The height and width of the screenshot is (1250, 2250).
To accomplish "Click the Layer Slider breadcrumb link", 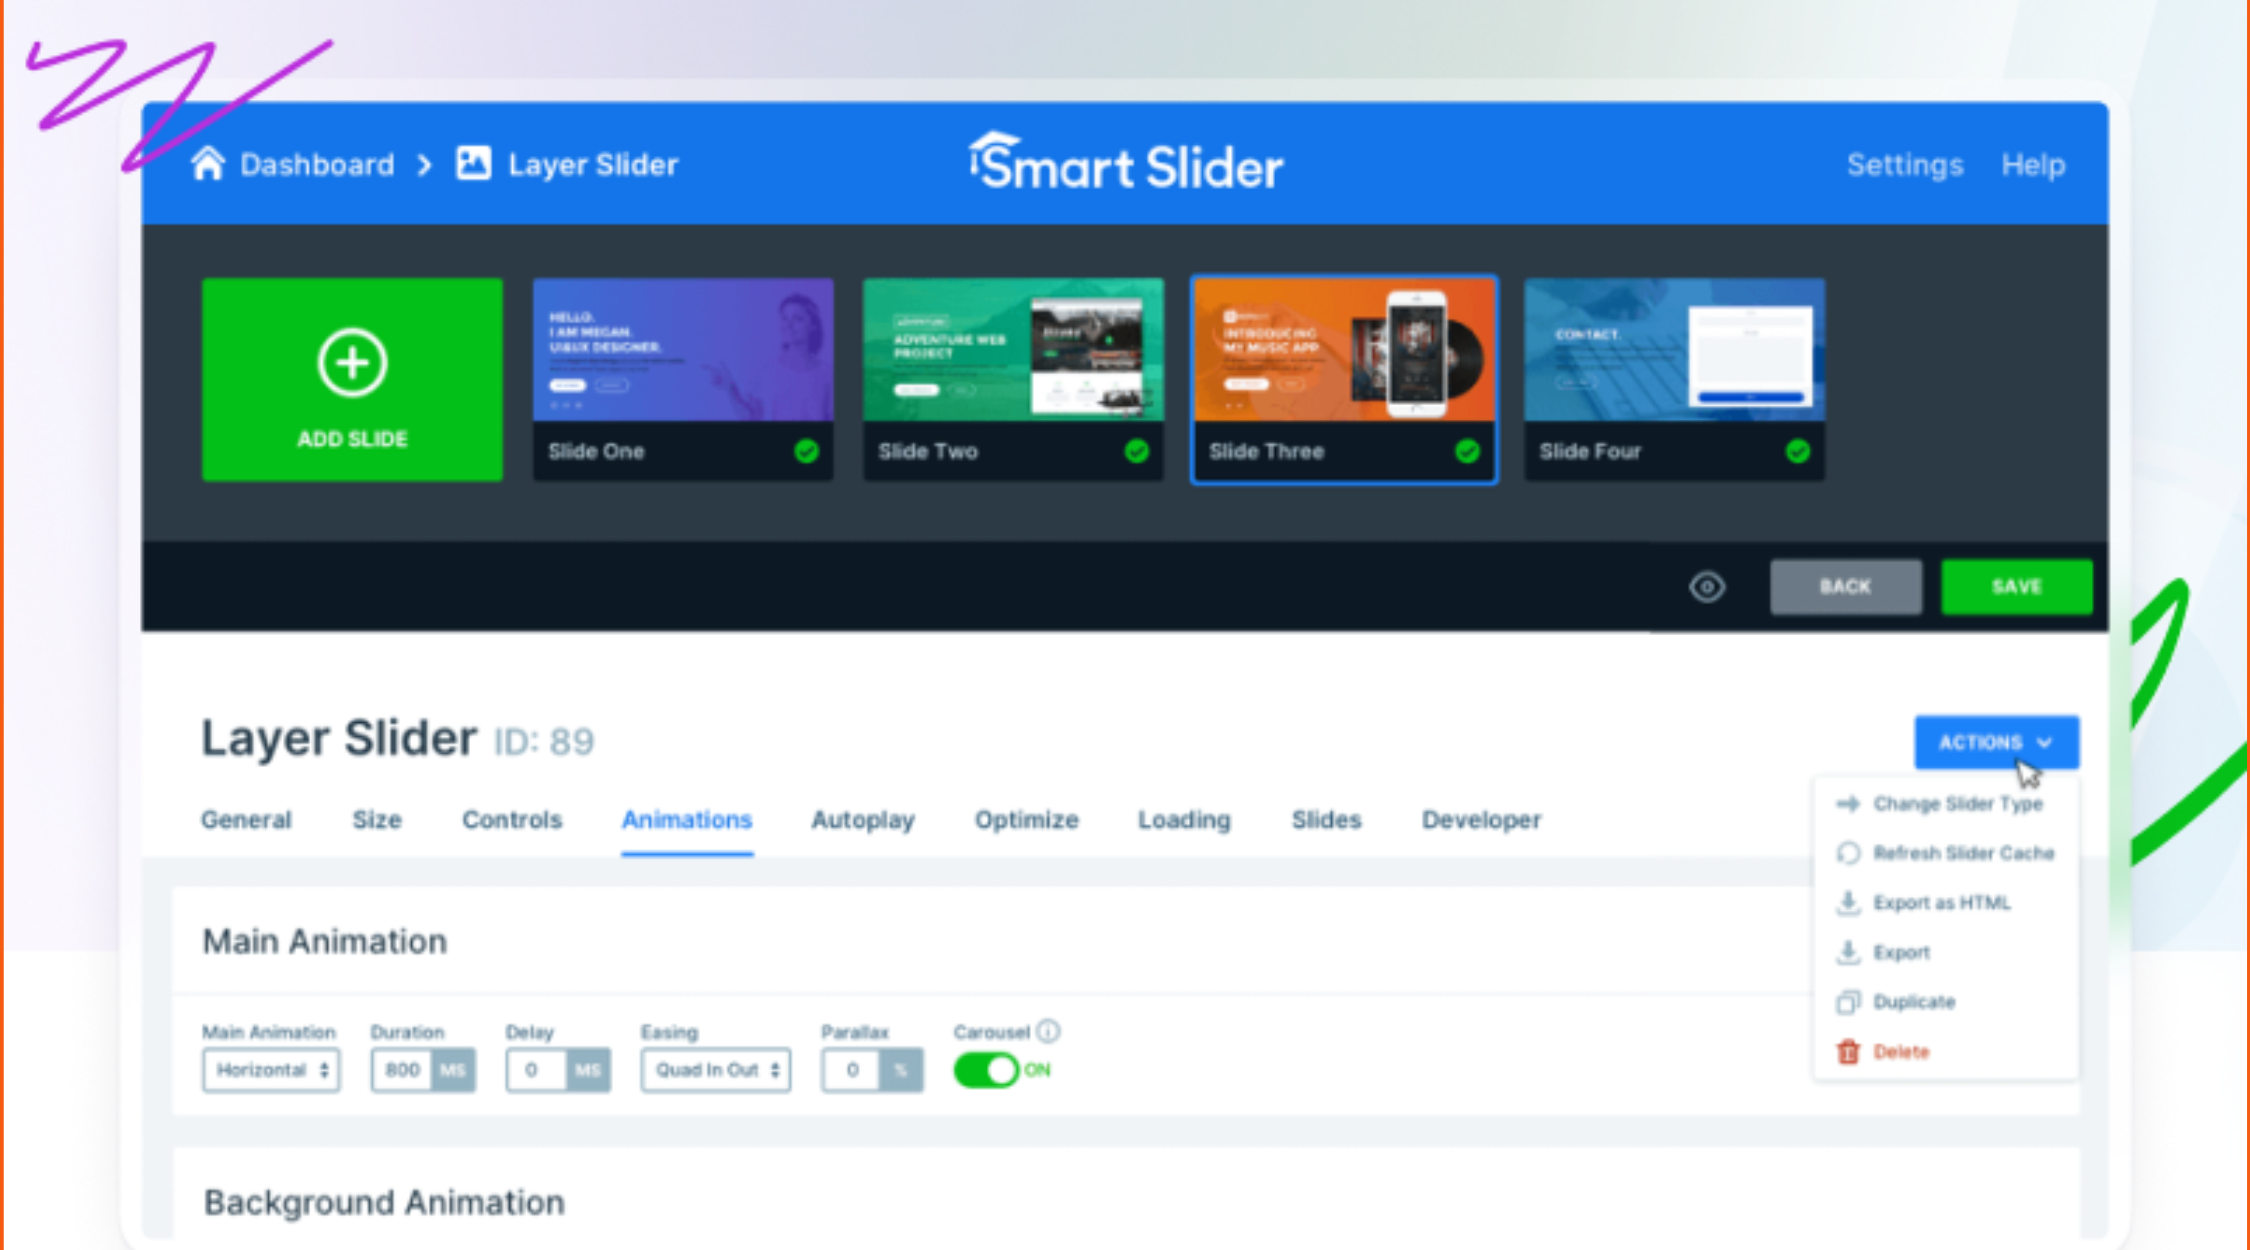I will (593, 164).
